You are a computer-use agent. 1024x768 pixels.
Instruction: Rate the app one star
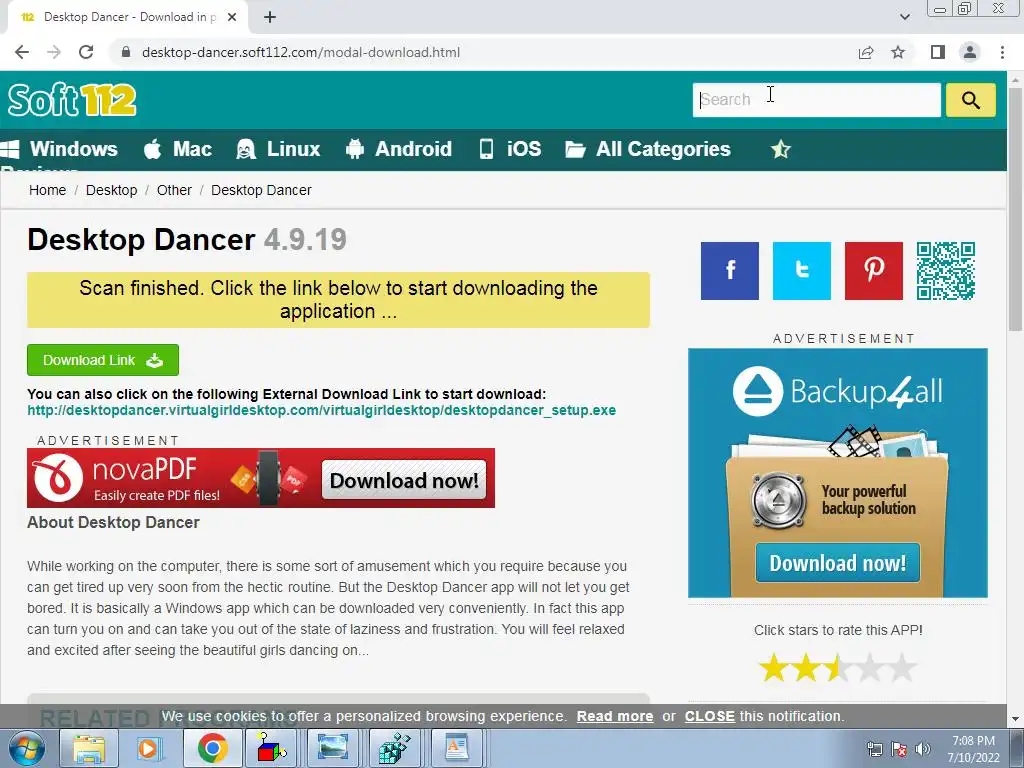pos(774,667)
